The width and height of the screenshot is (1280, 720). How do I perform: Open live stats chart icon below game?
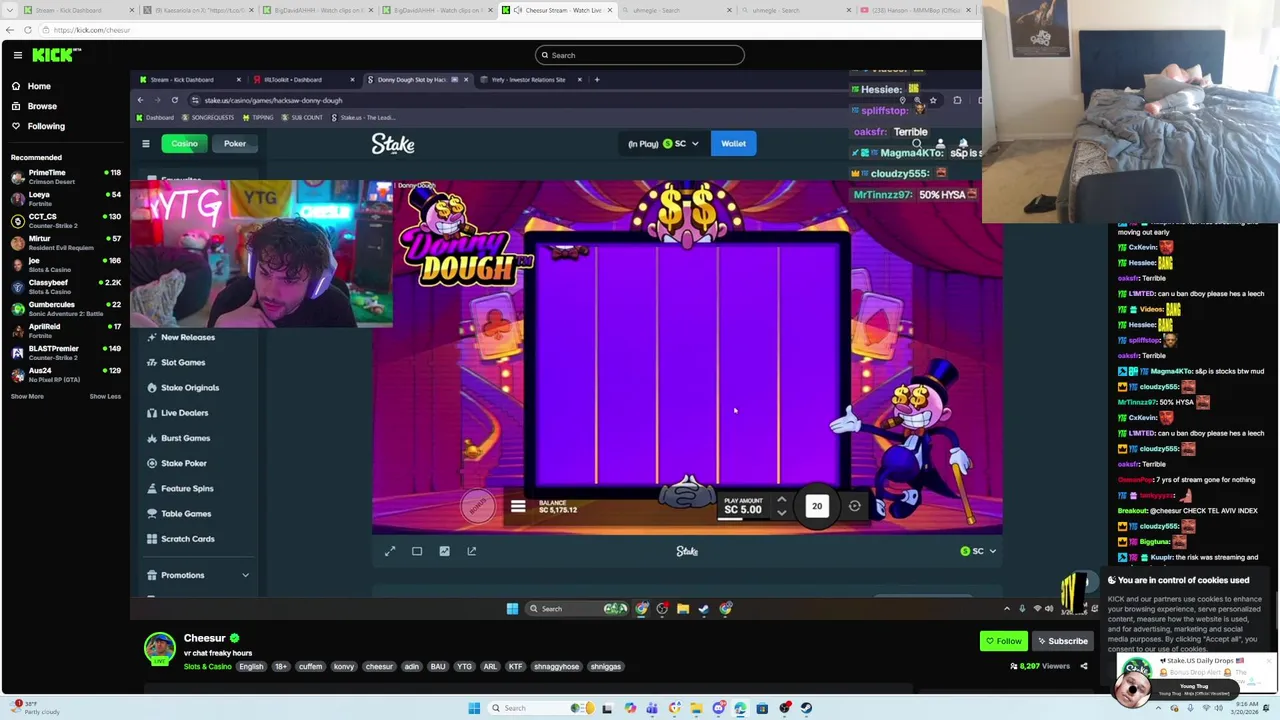pos(444,551)
